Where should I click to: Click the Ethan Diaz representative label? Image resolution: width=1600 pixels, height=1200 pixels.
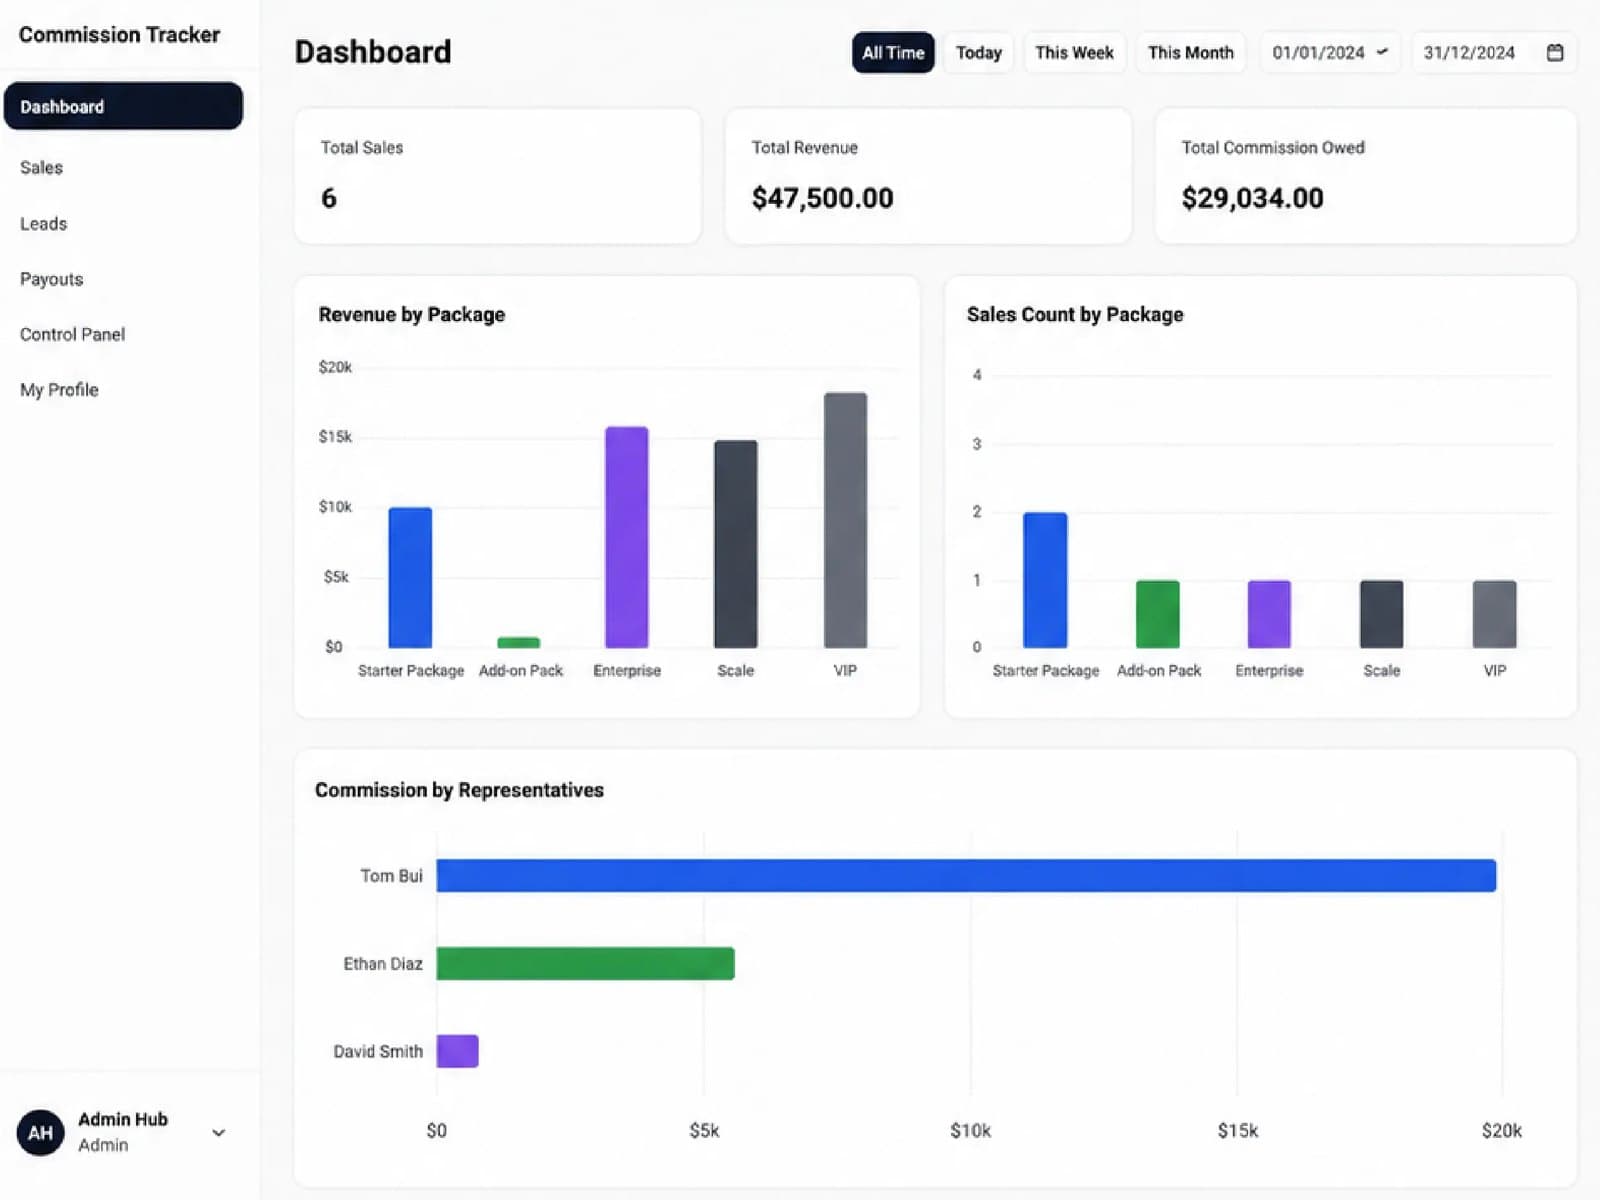[x=383, y=964]
